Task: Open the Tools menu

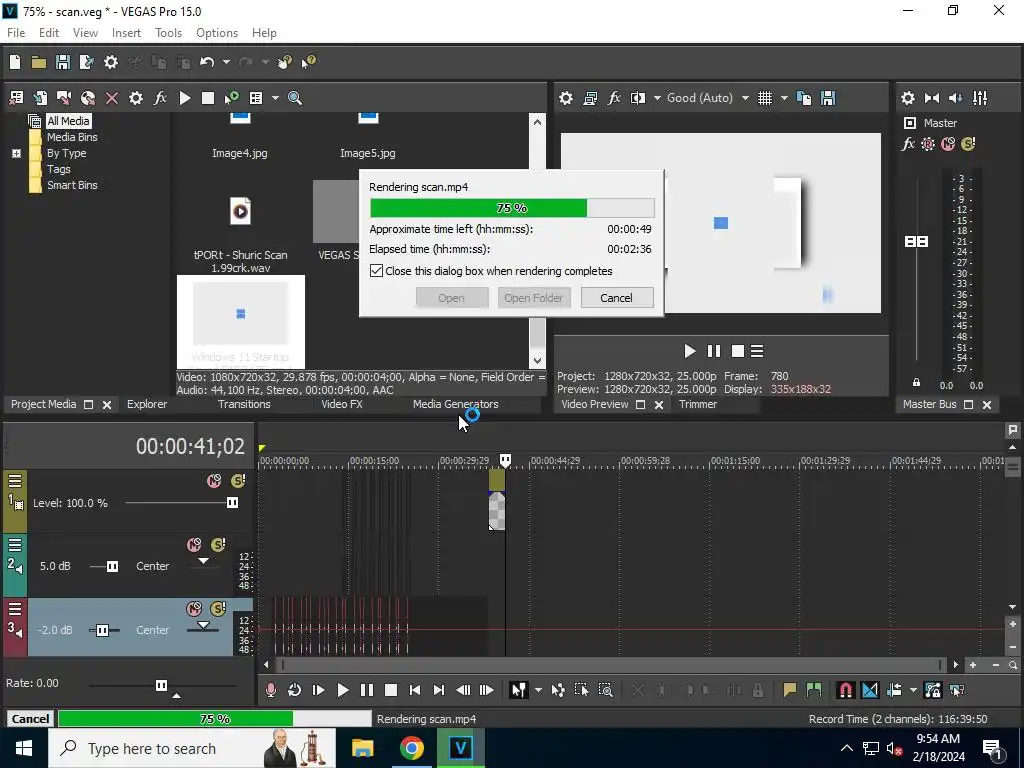Action: [168, 33]
